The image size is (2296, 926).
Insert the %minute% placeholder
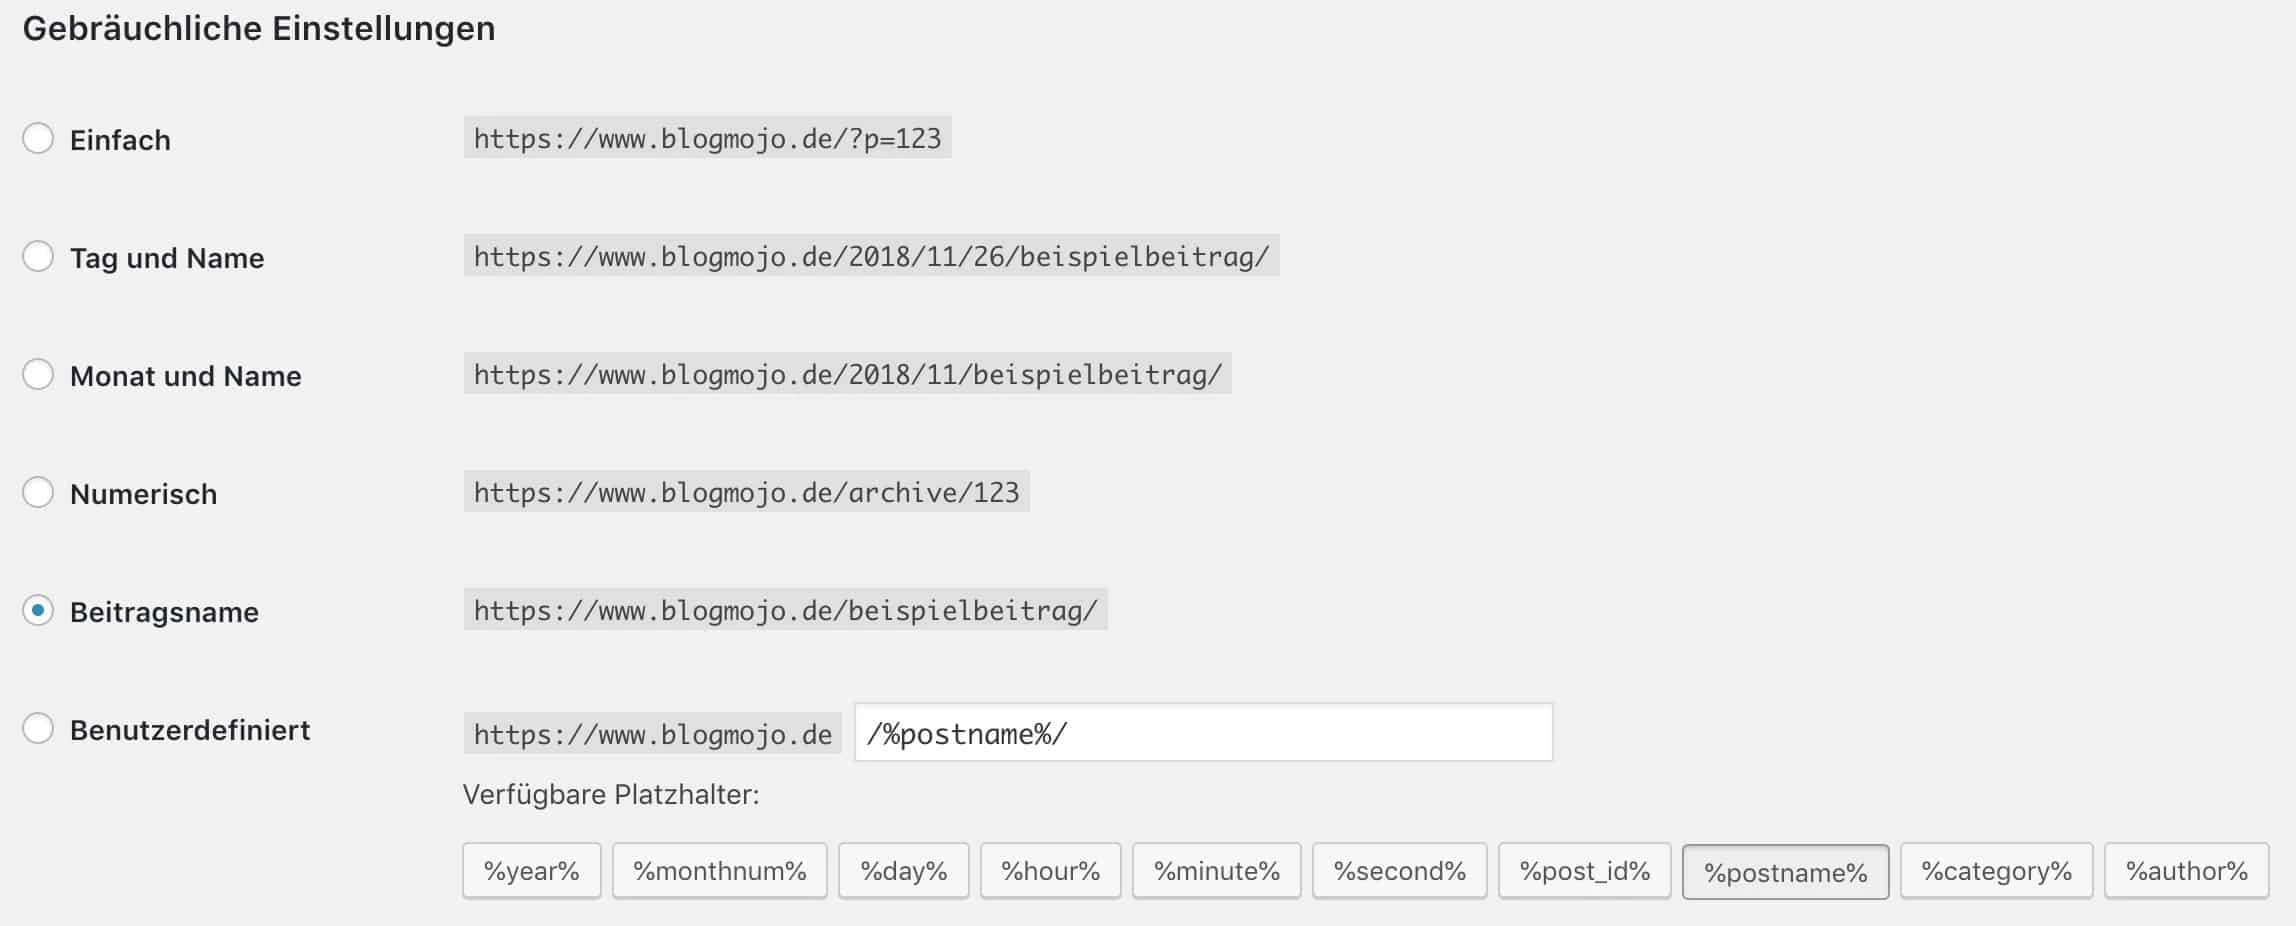click(x=1216, y=870)
